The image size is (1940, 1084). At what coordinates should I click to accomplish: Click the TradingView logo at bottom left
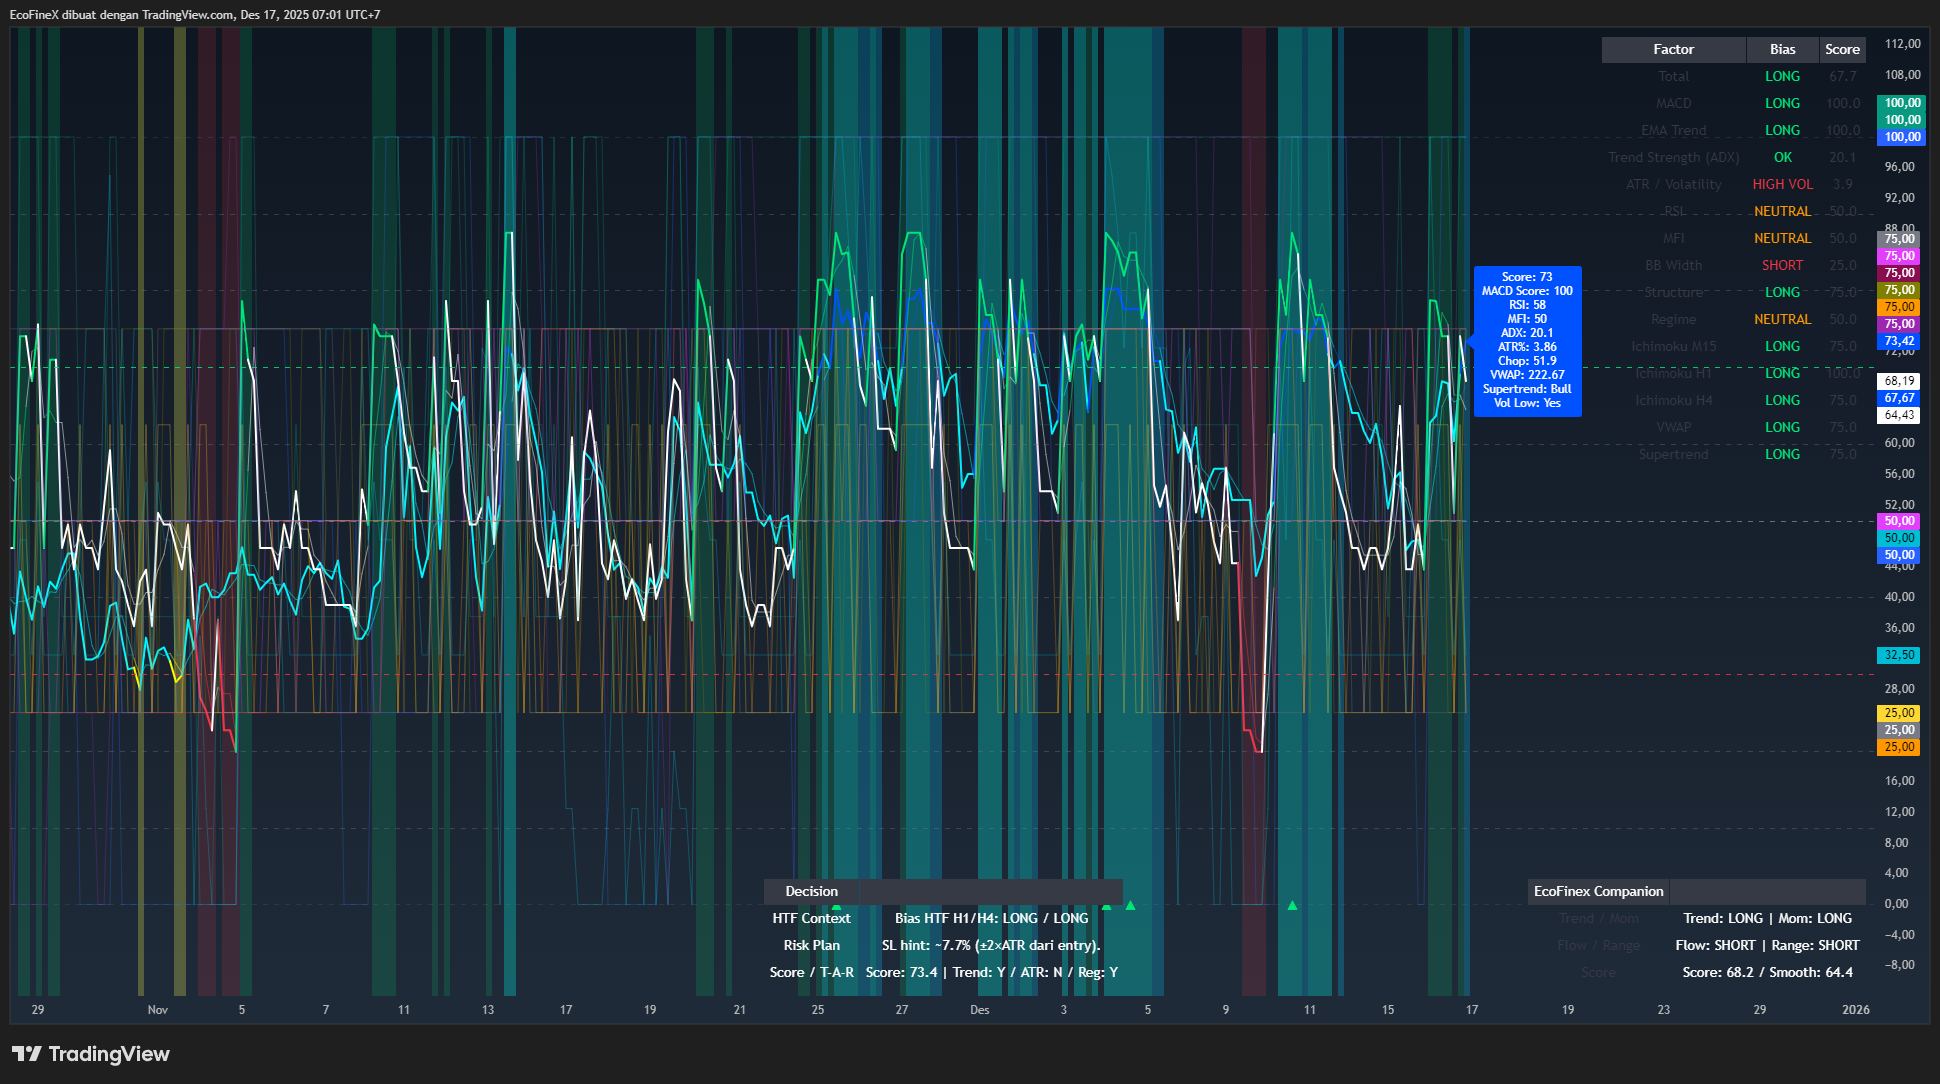(91, 1054)
